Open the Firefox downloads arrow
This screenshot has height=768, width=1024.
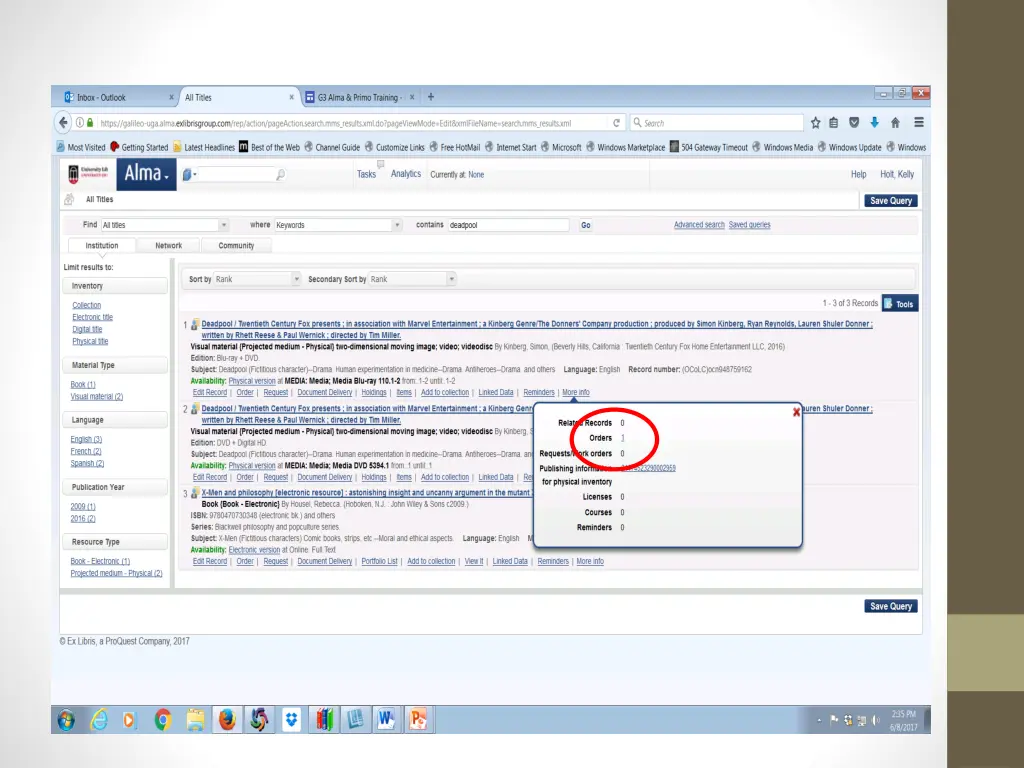pyautogui.click(x=874, y=123)
